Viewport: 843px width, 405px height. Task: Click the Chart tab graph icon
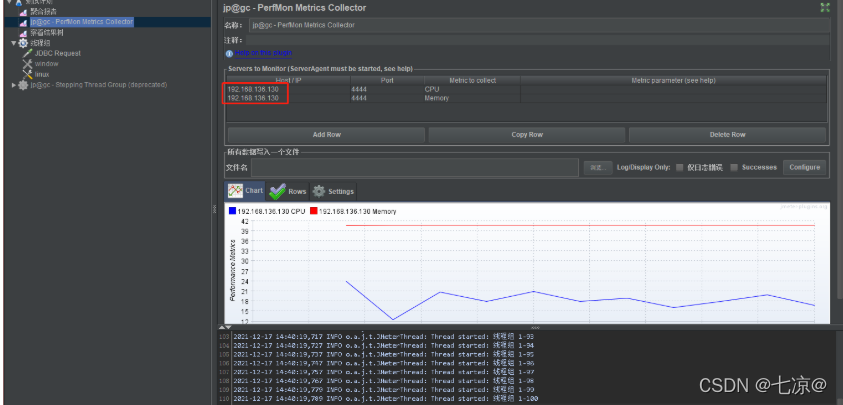click(235, 191)
